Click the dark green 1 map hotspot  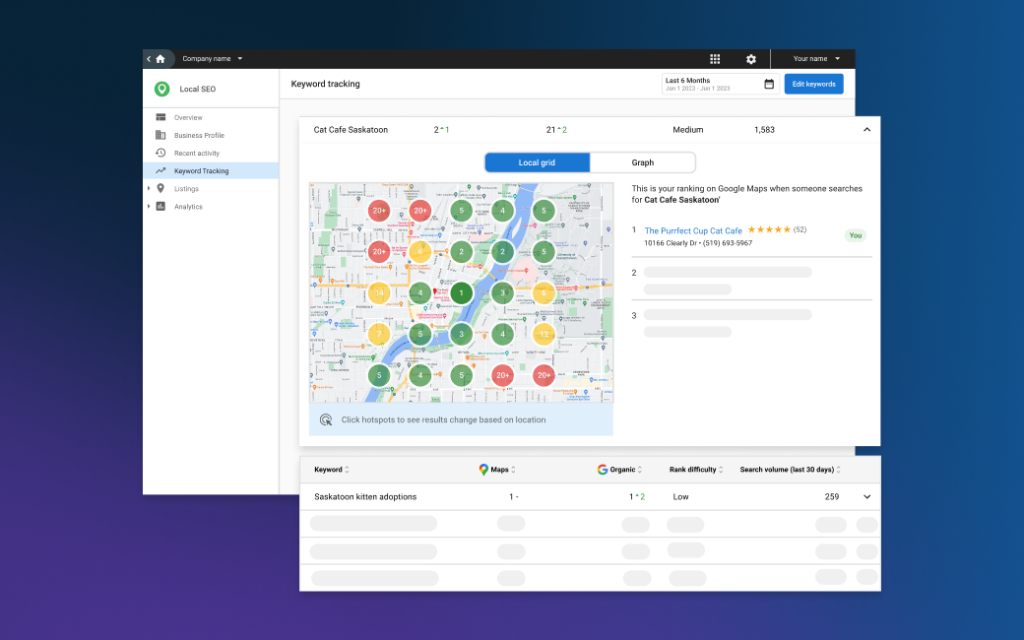pyautogui.click(x=461, y=293)
